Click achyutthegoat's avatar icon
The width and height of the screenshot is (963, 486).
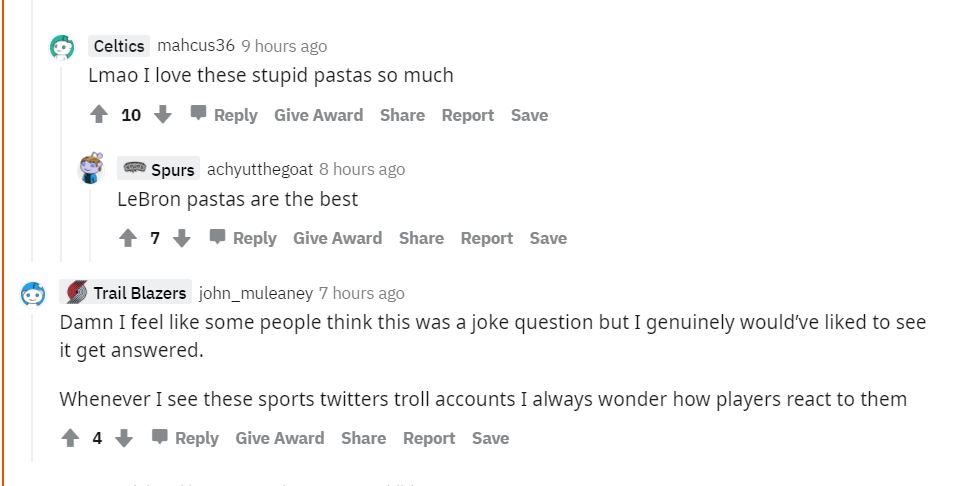(91, 169)
